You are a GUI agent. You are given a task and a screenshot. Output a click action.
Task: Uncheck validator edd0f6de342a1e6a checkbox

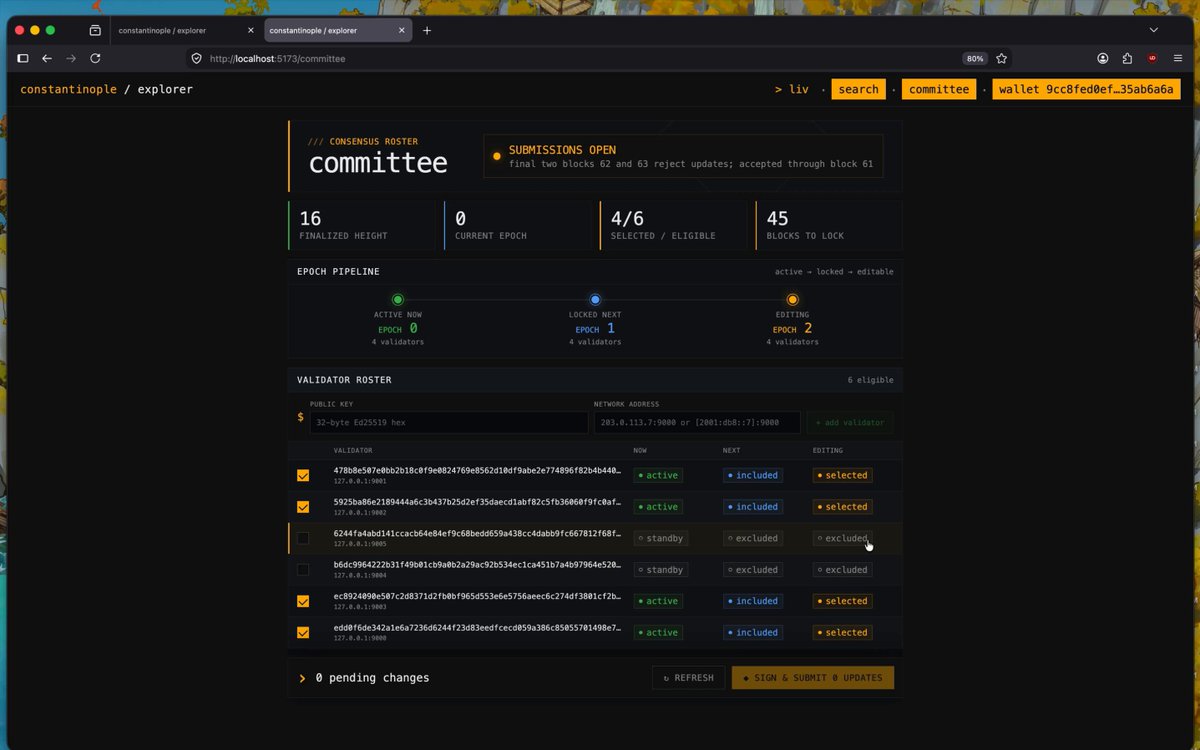pos(303,632)
